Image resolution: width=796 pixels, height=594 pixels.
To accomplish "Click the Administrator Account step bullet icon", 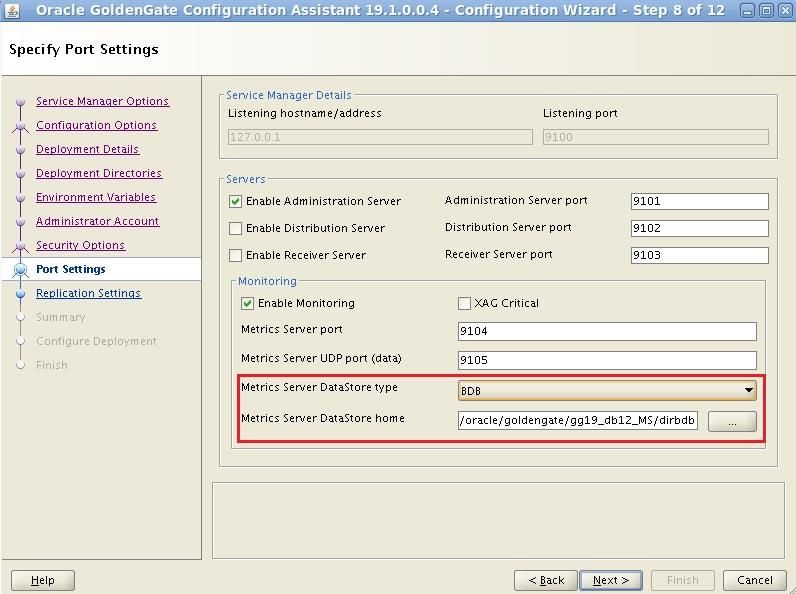I will pos(20,222).
